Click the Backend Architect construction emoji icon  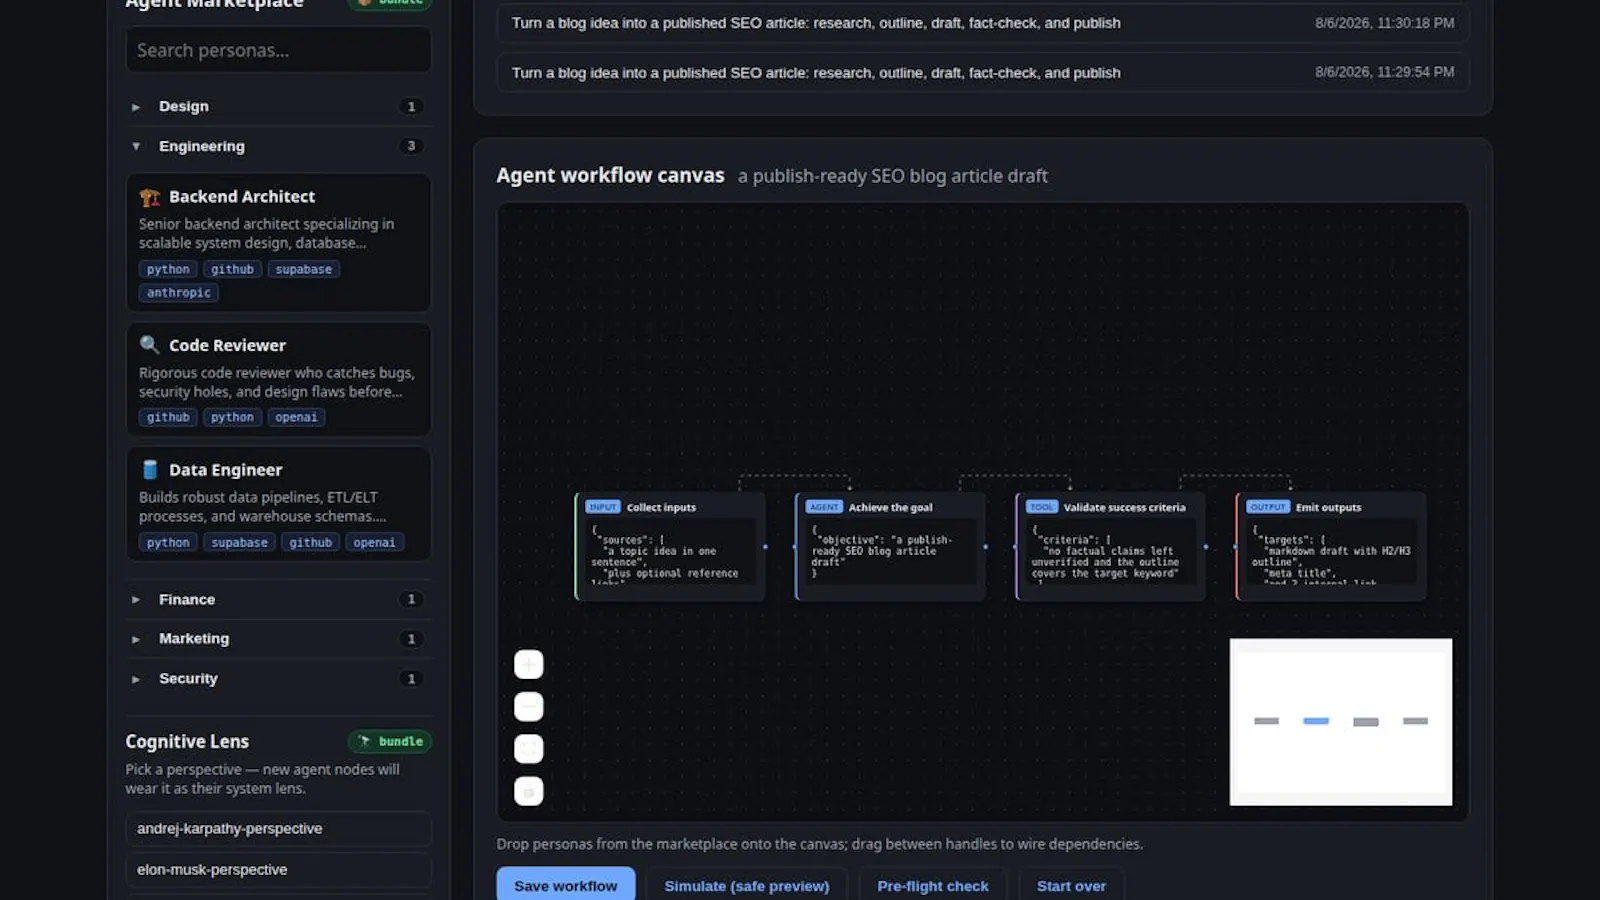pos(150,197)
